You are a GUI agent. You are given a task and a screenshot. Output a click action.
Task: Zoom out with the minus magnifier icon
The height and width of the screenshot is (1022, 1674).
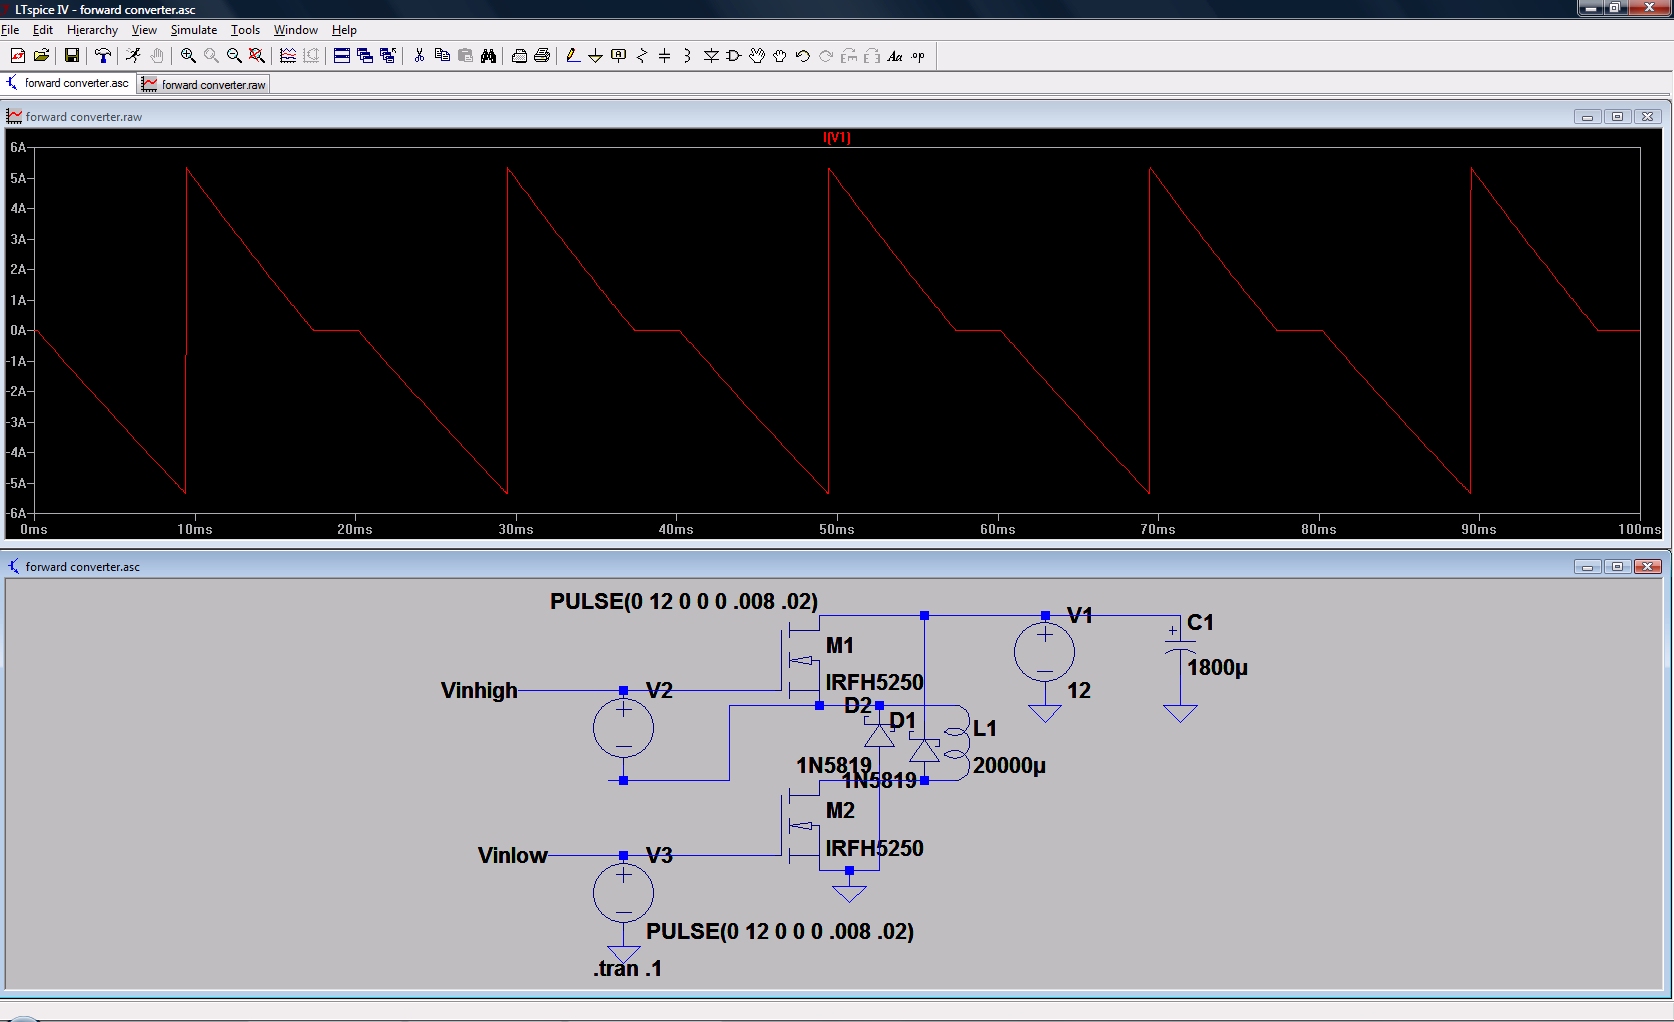pos(234,56)
